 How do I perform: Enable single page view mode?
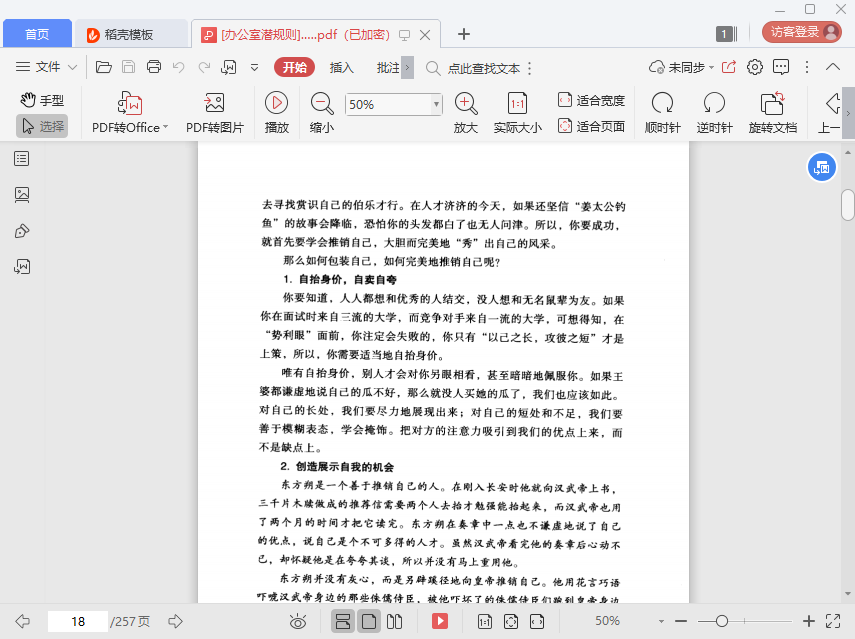pos(369,621)
